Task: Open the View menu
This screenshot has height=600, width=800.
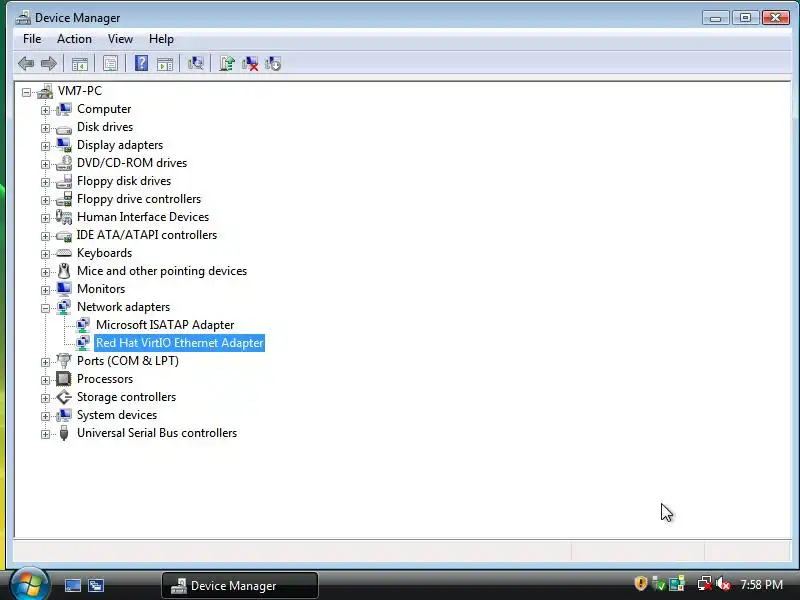Action: 120,39
